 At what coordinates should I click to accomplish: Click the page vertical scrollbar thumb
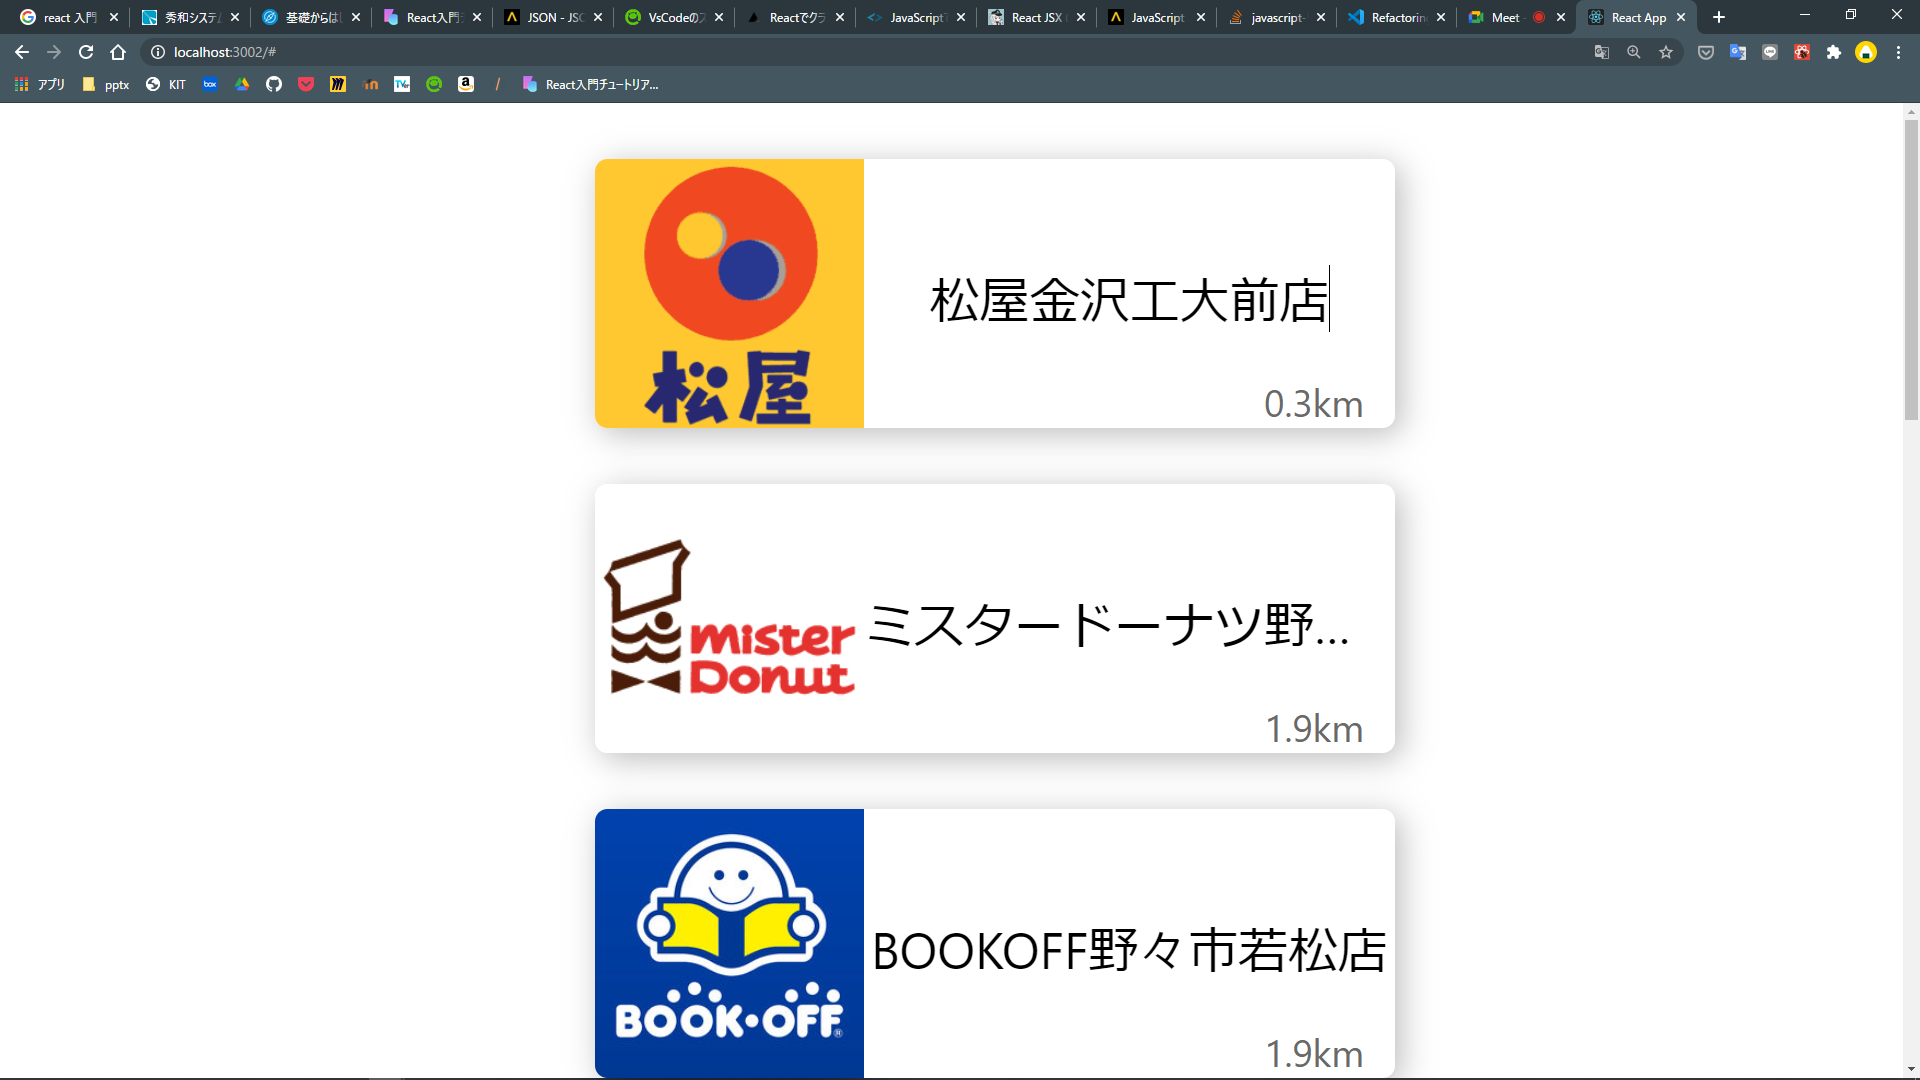1911,270
